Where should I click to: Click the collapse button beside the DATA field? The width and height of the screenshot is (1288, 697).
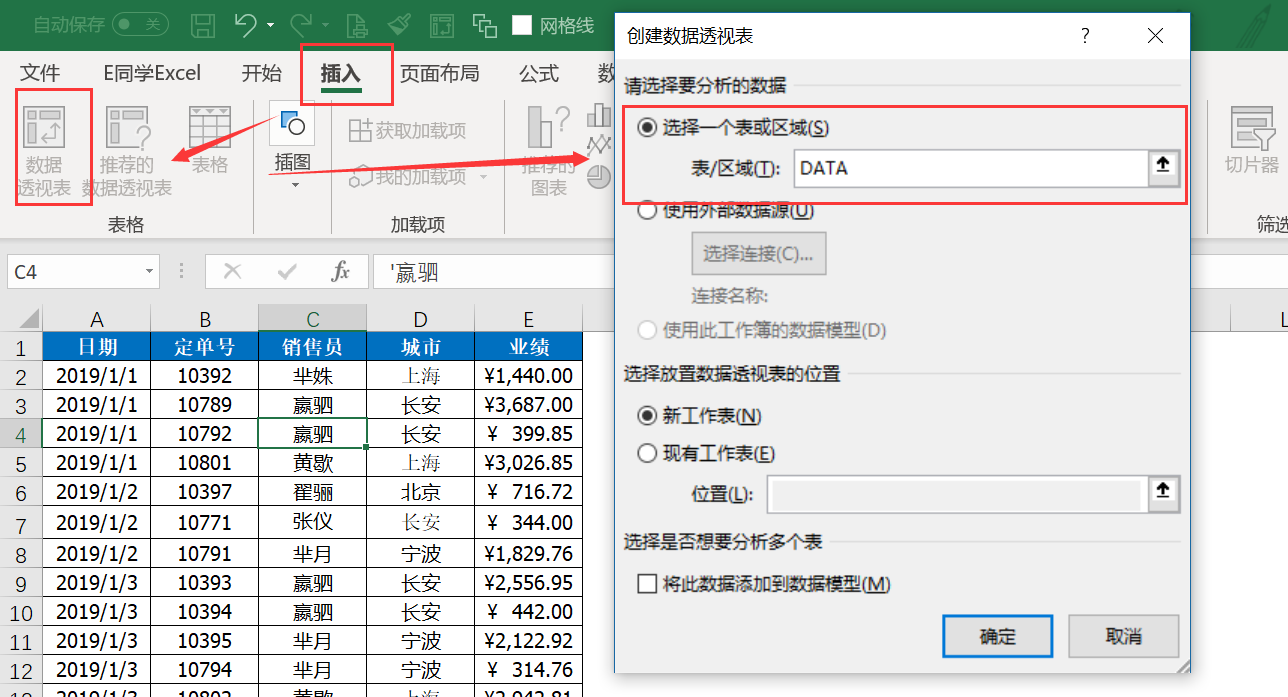tap(1163, 168)
